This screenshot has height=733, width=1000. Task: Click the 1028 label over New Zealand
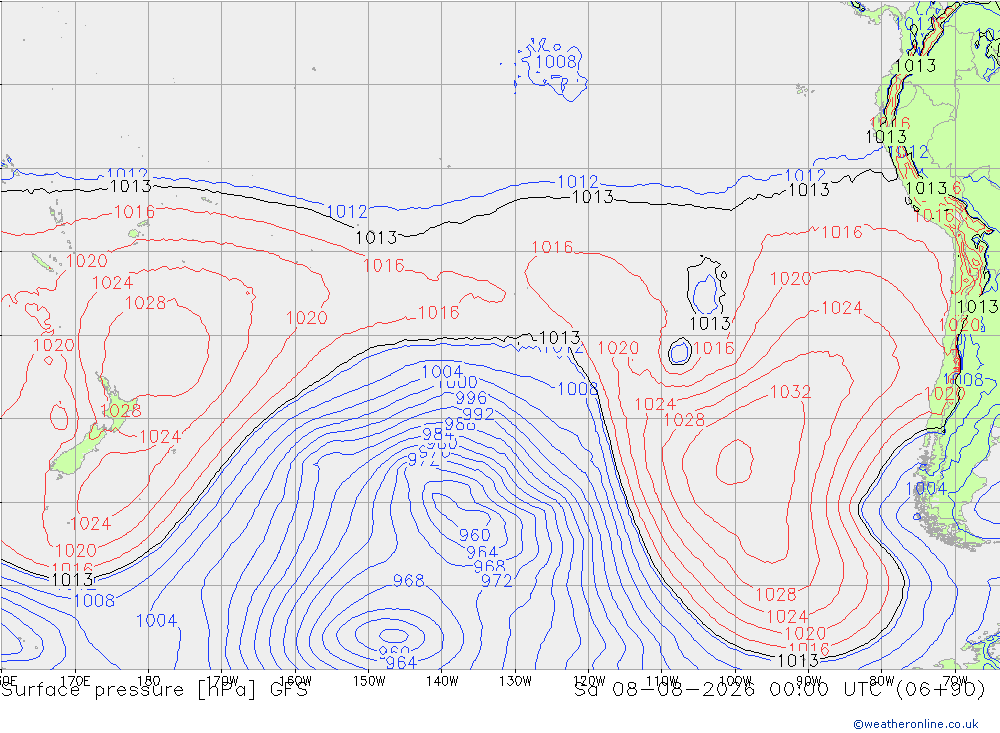(x=121, y=410)
